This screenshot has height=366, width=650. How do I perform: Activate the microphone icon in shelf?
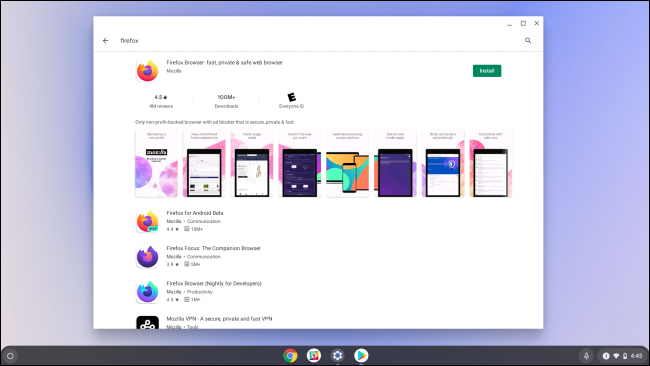586,356
